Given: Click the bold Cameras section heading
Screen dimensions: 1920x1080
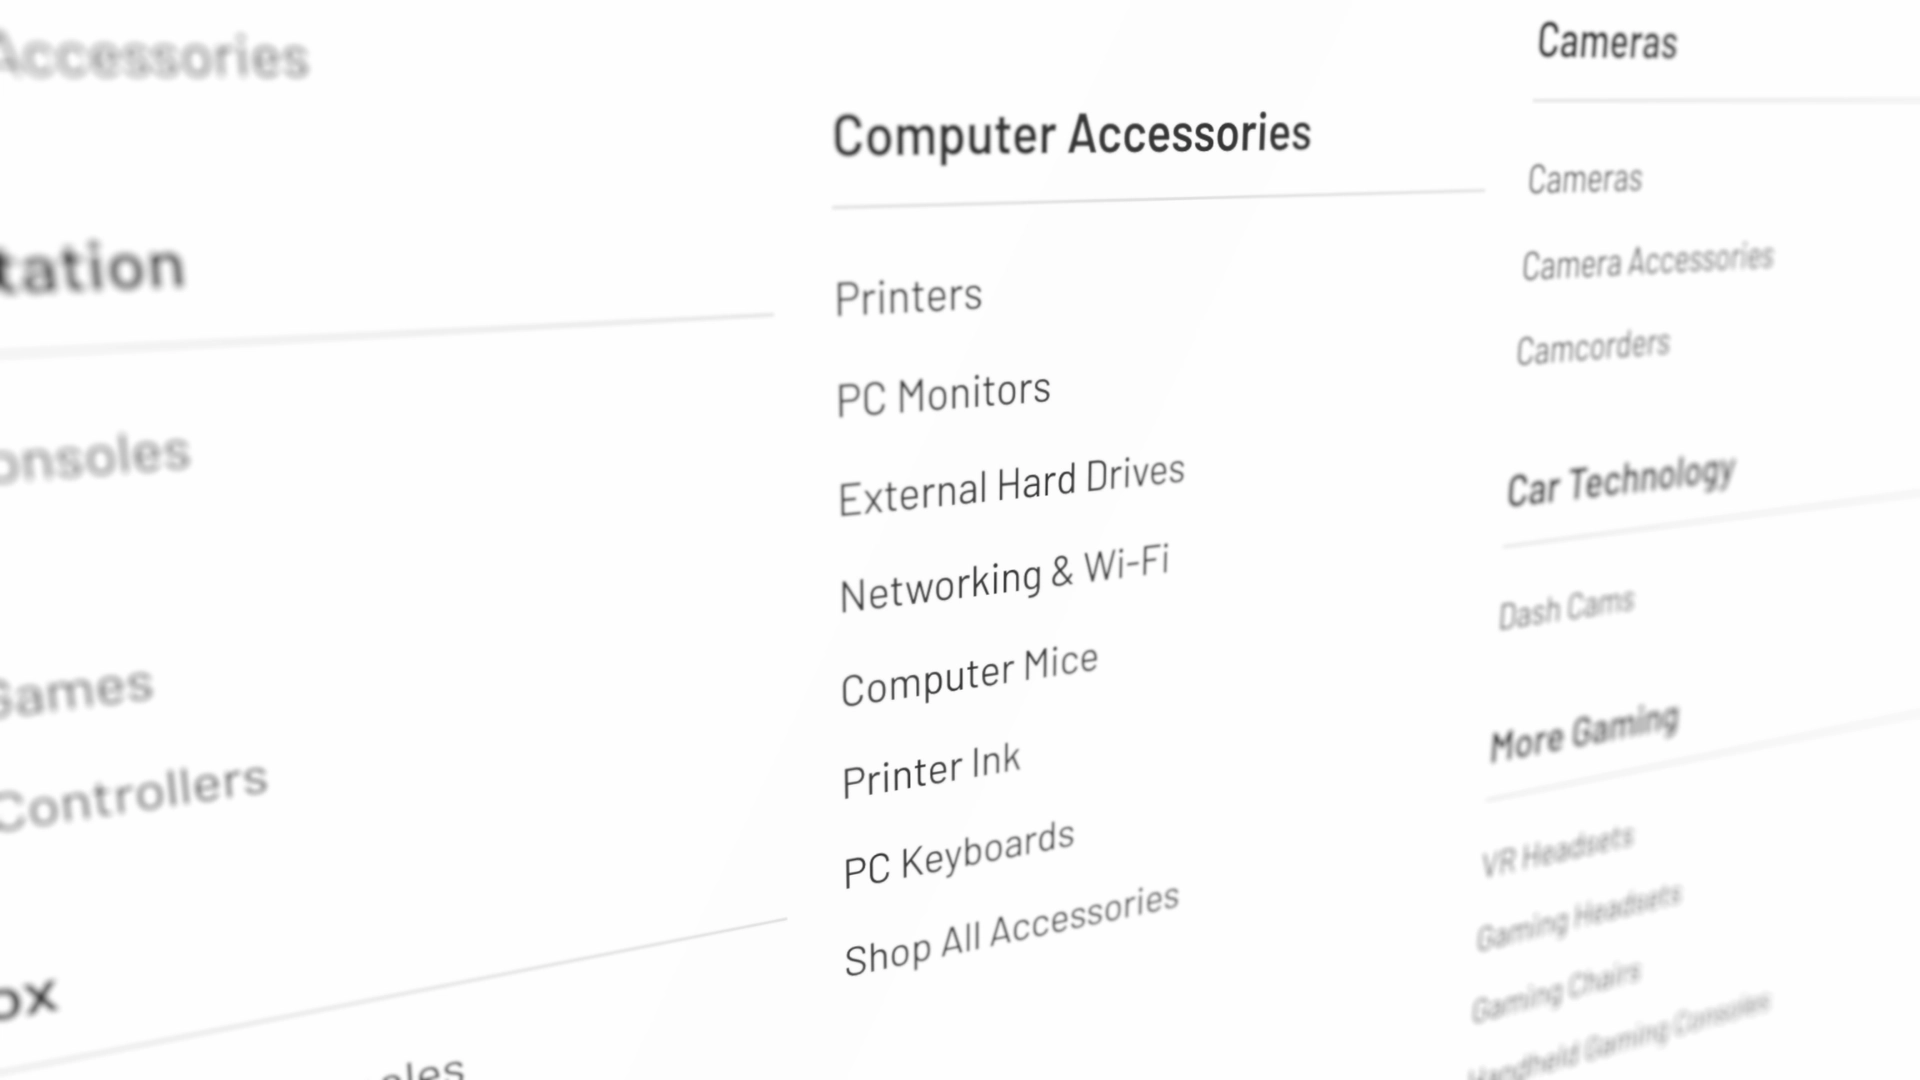Looking at the screenshot, I should tap(1607, 42).
